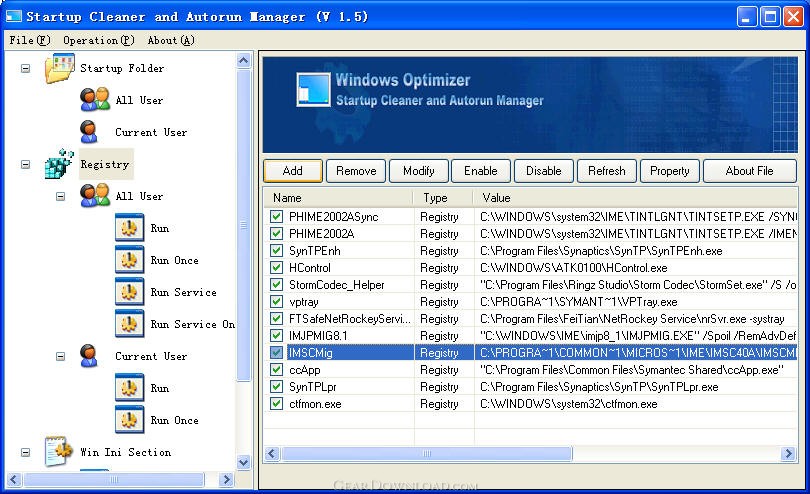810x494 pixels.
Task: Click the Refresh button
Action: pyautogui.click(x=606, y=171)
